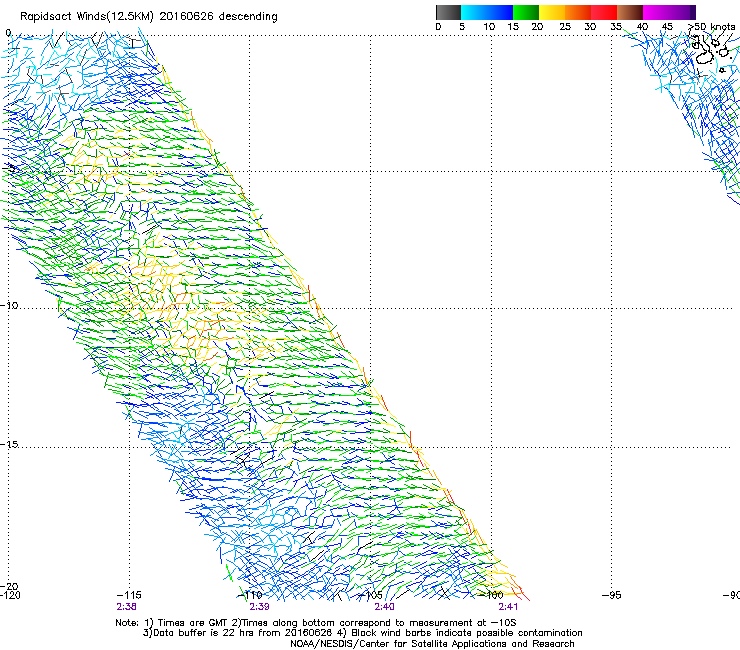Click the '-10' latitude axis label
Image resolution: width=740 pixels, height=650 pixels.
tap(9, 305)
